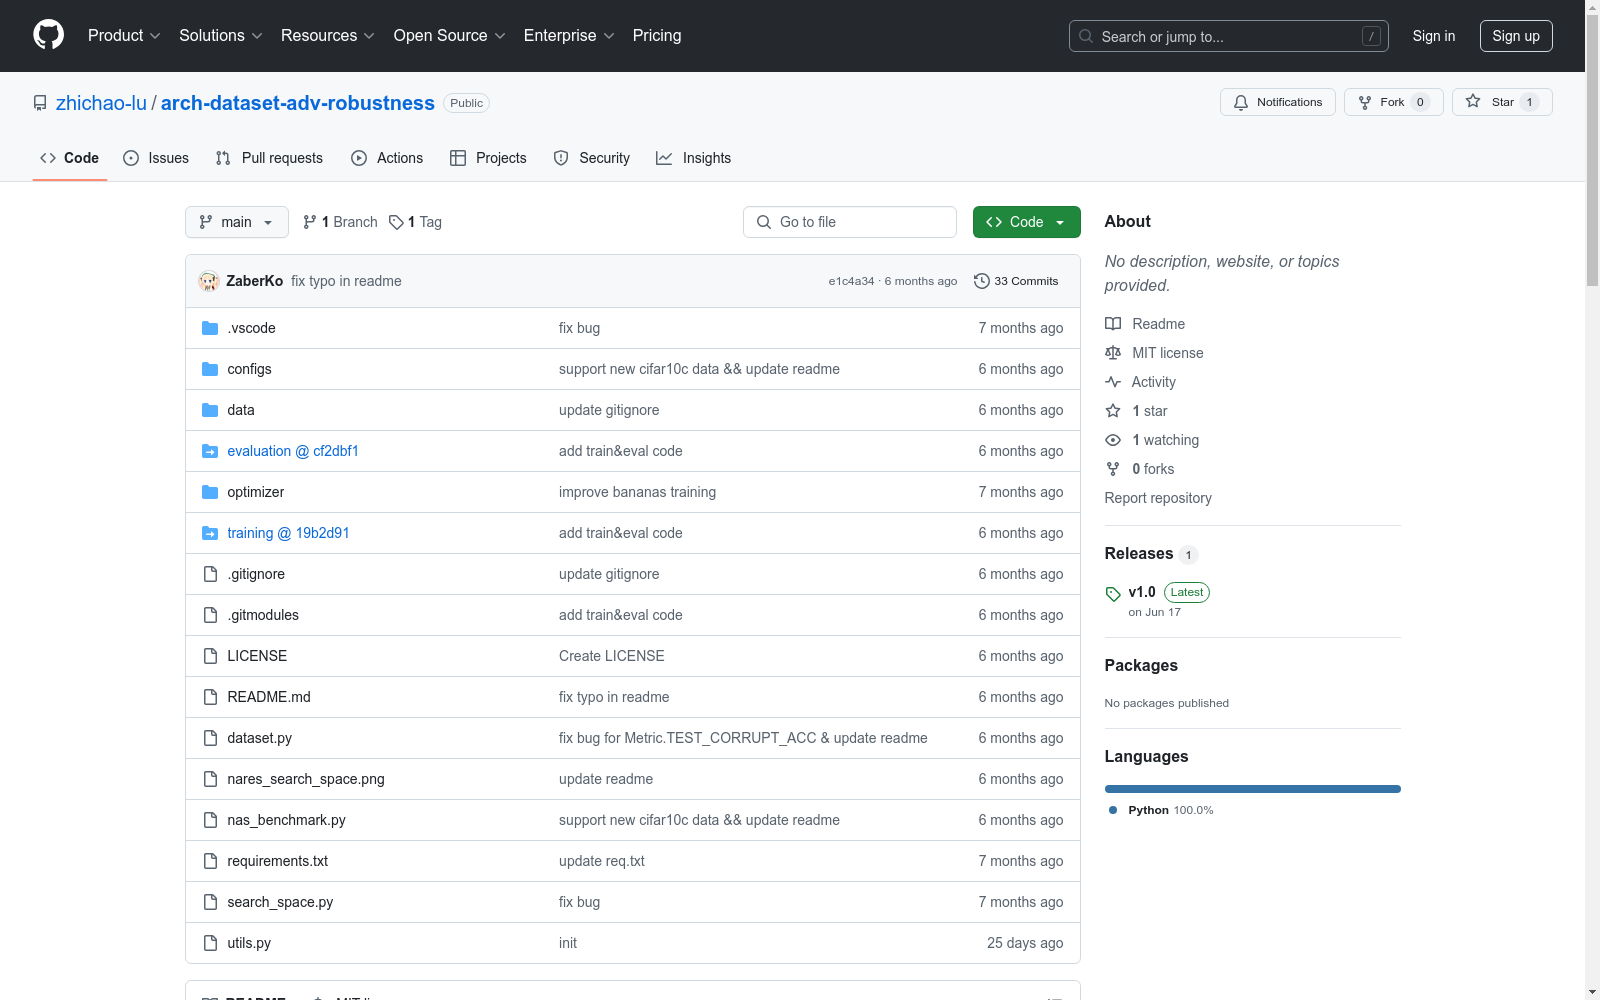This screenshot has height=1000, width=1600.
Task: Switch to the Issues tab
Action: (x=156, y=158)
